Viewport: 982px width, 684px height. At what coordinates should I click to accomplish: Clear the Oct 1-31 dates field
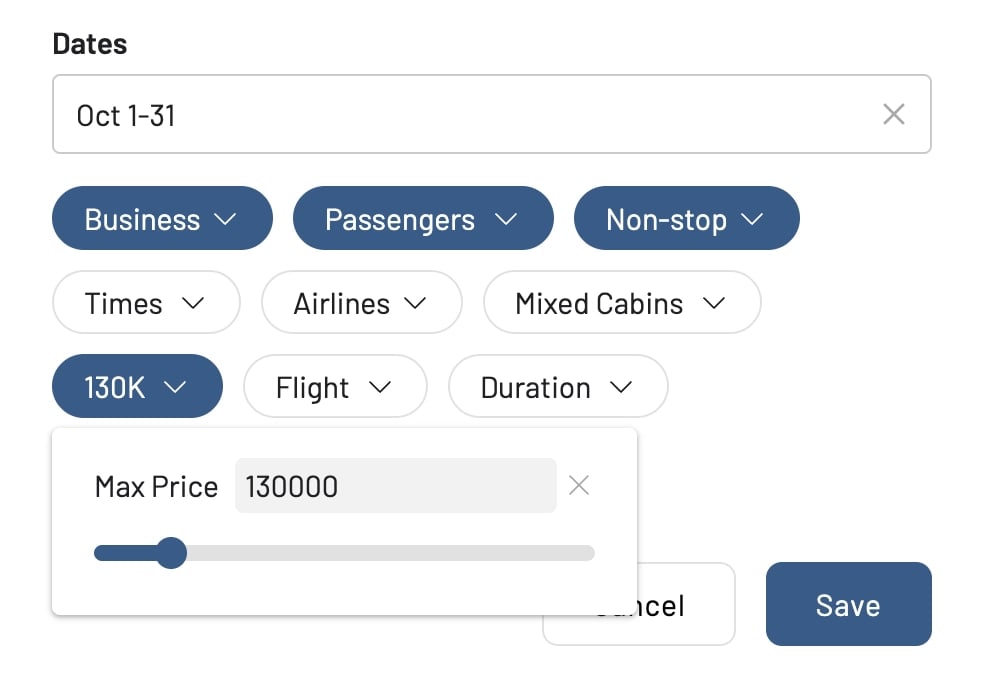tap(893, 114)
